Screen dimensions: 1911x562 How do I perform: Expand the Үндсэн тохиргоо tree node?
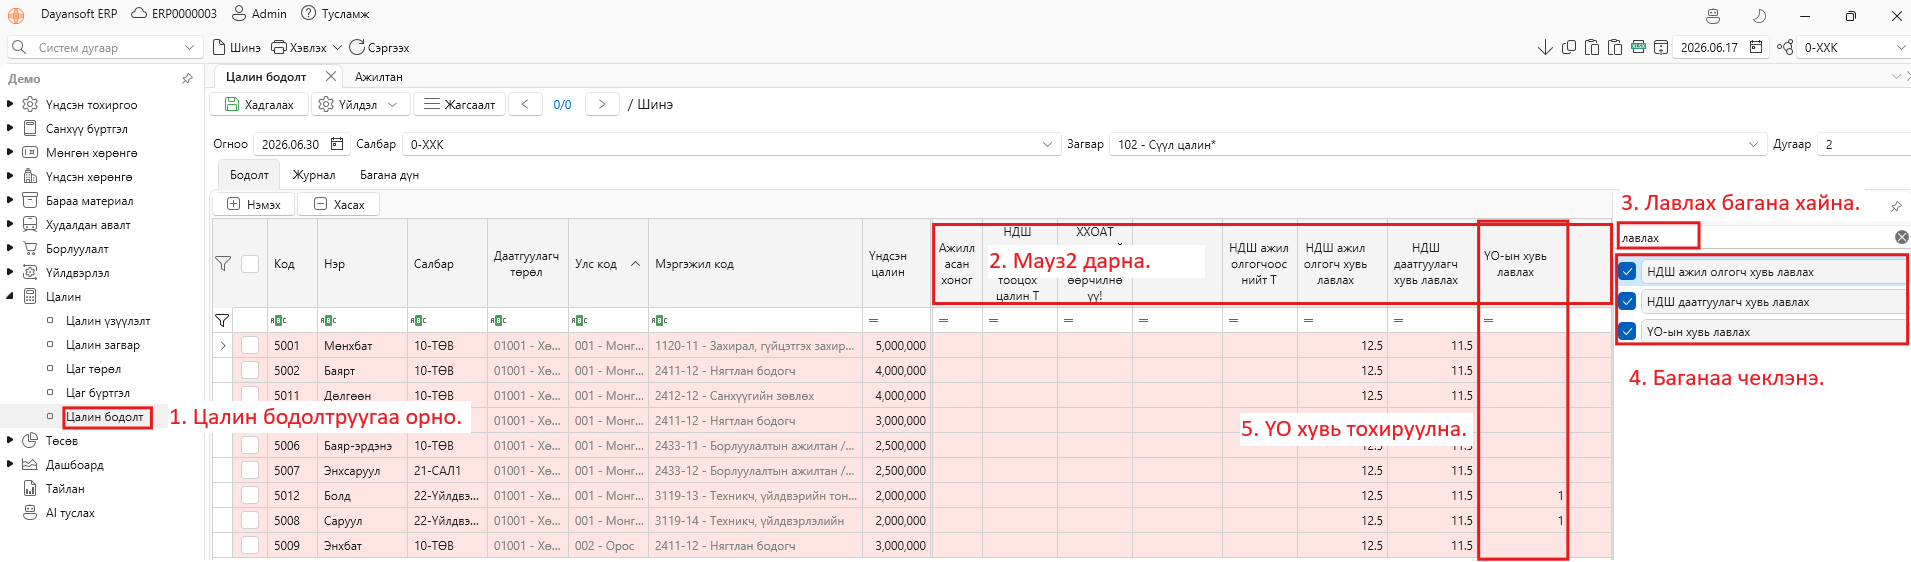pos(10,104)
